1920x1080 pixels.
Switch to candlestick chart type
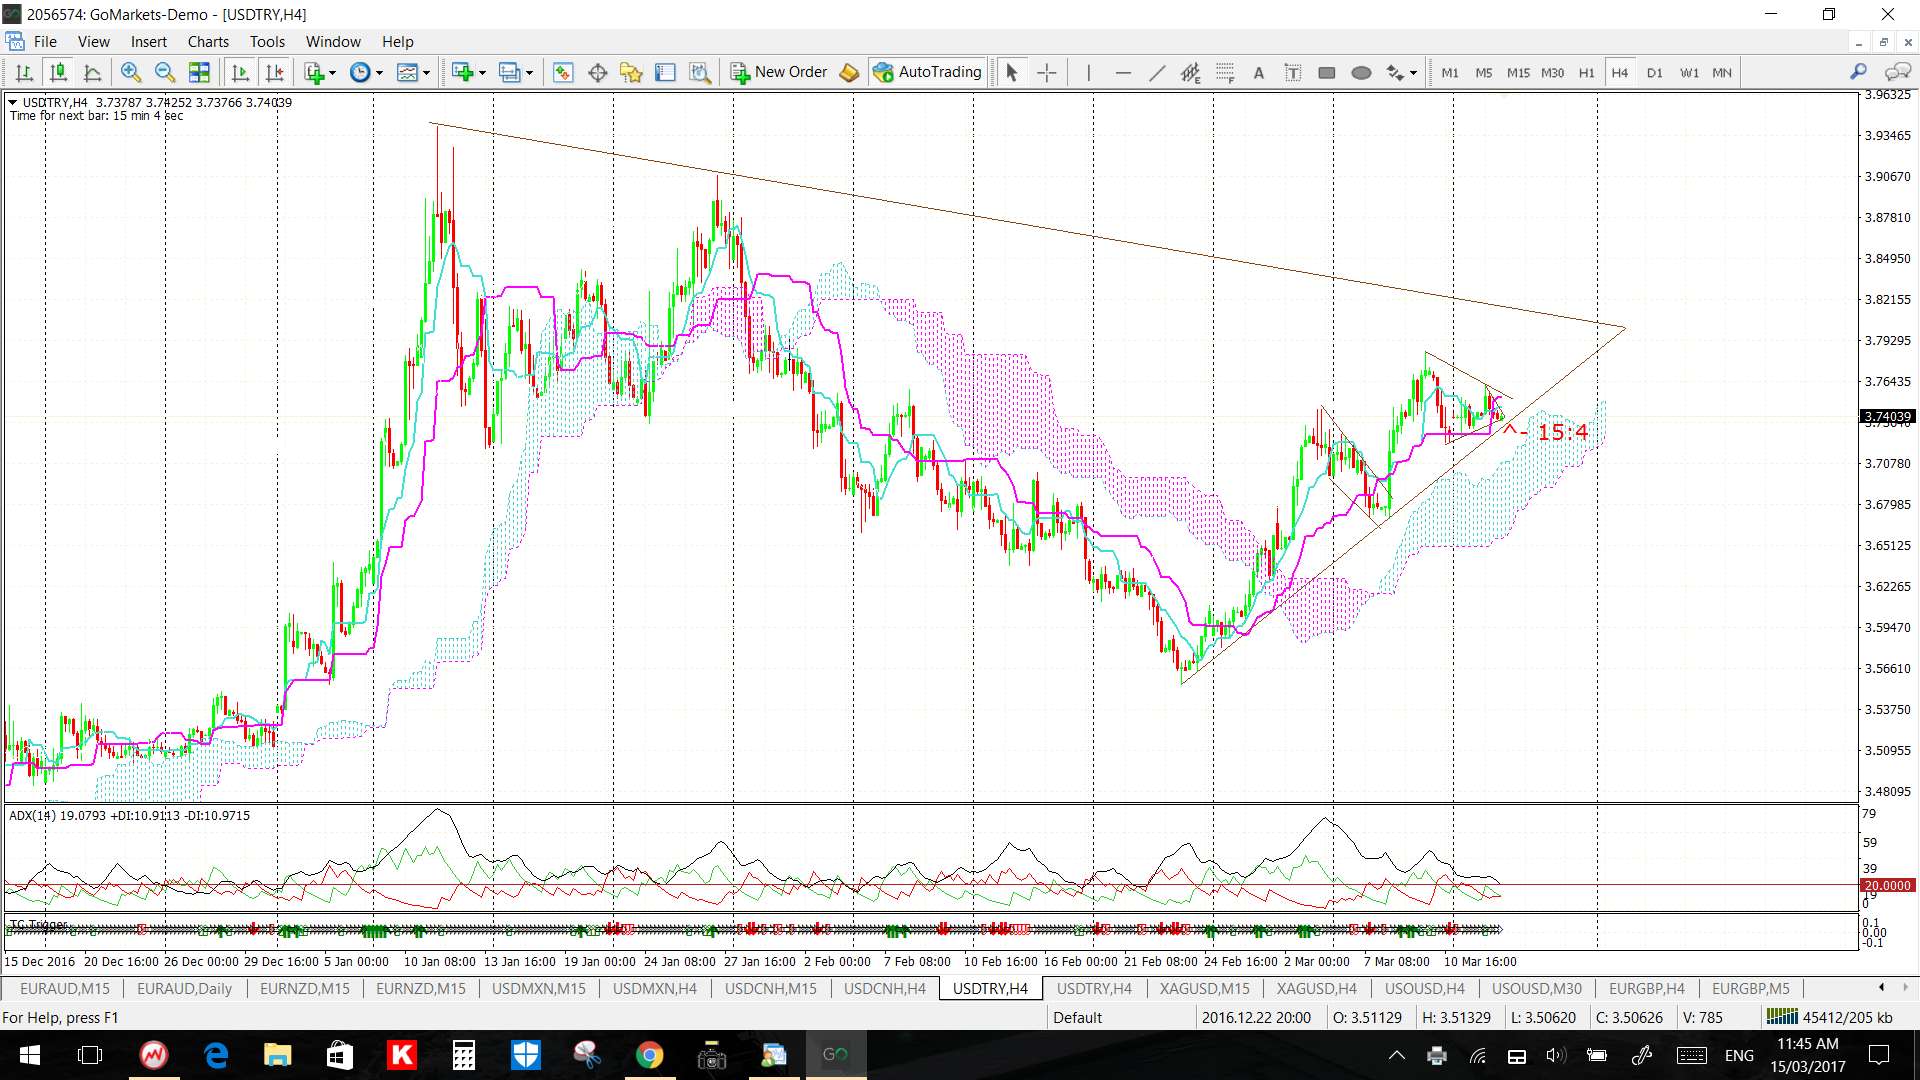pos(59,72)
